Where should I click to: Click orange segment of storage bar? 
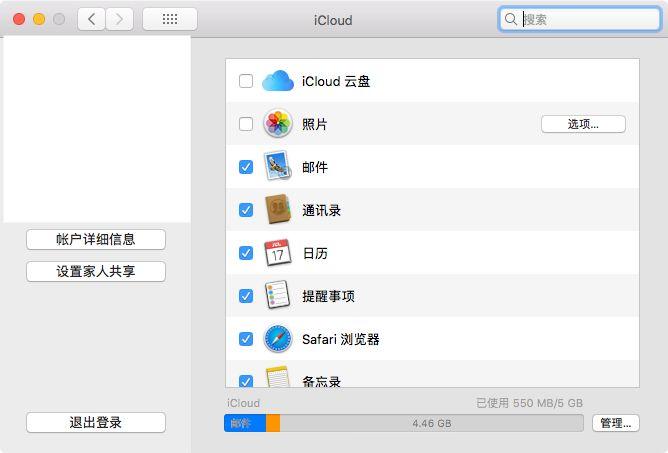273,423
